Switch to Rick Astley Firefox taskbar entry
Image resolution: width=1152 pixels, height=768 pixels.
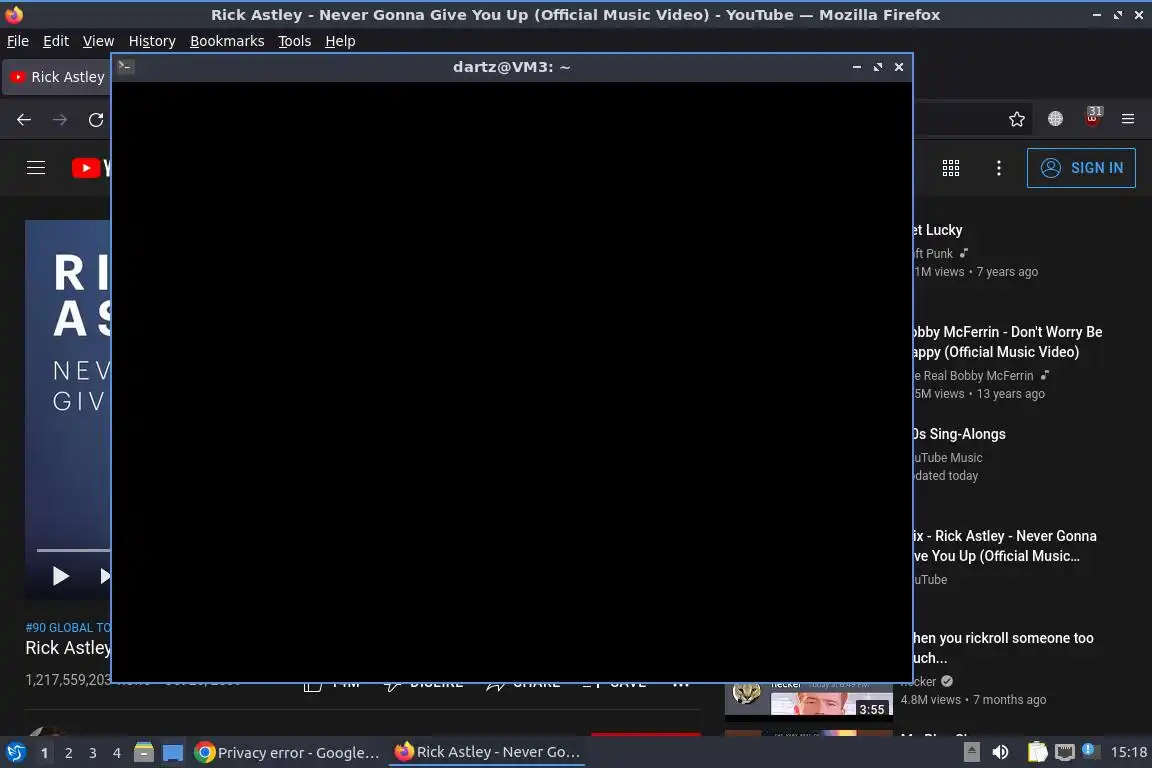[x=487, y=752]
